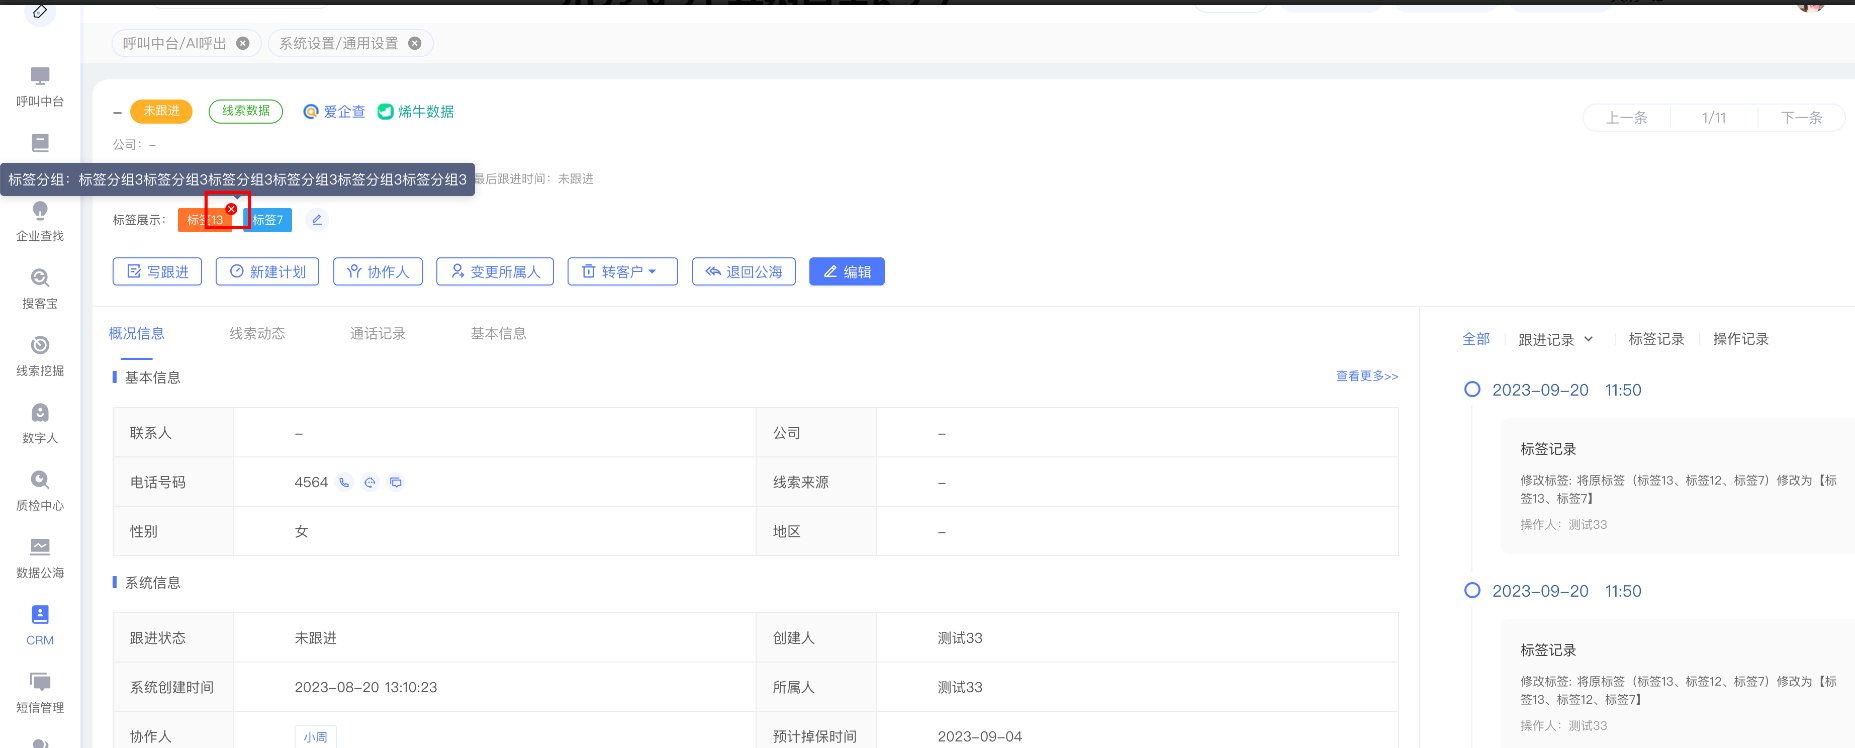Go to 质检中心 in the sidebar

[40, 490]
